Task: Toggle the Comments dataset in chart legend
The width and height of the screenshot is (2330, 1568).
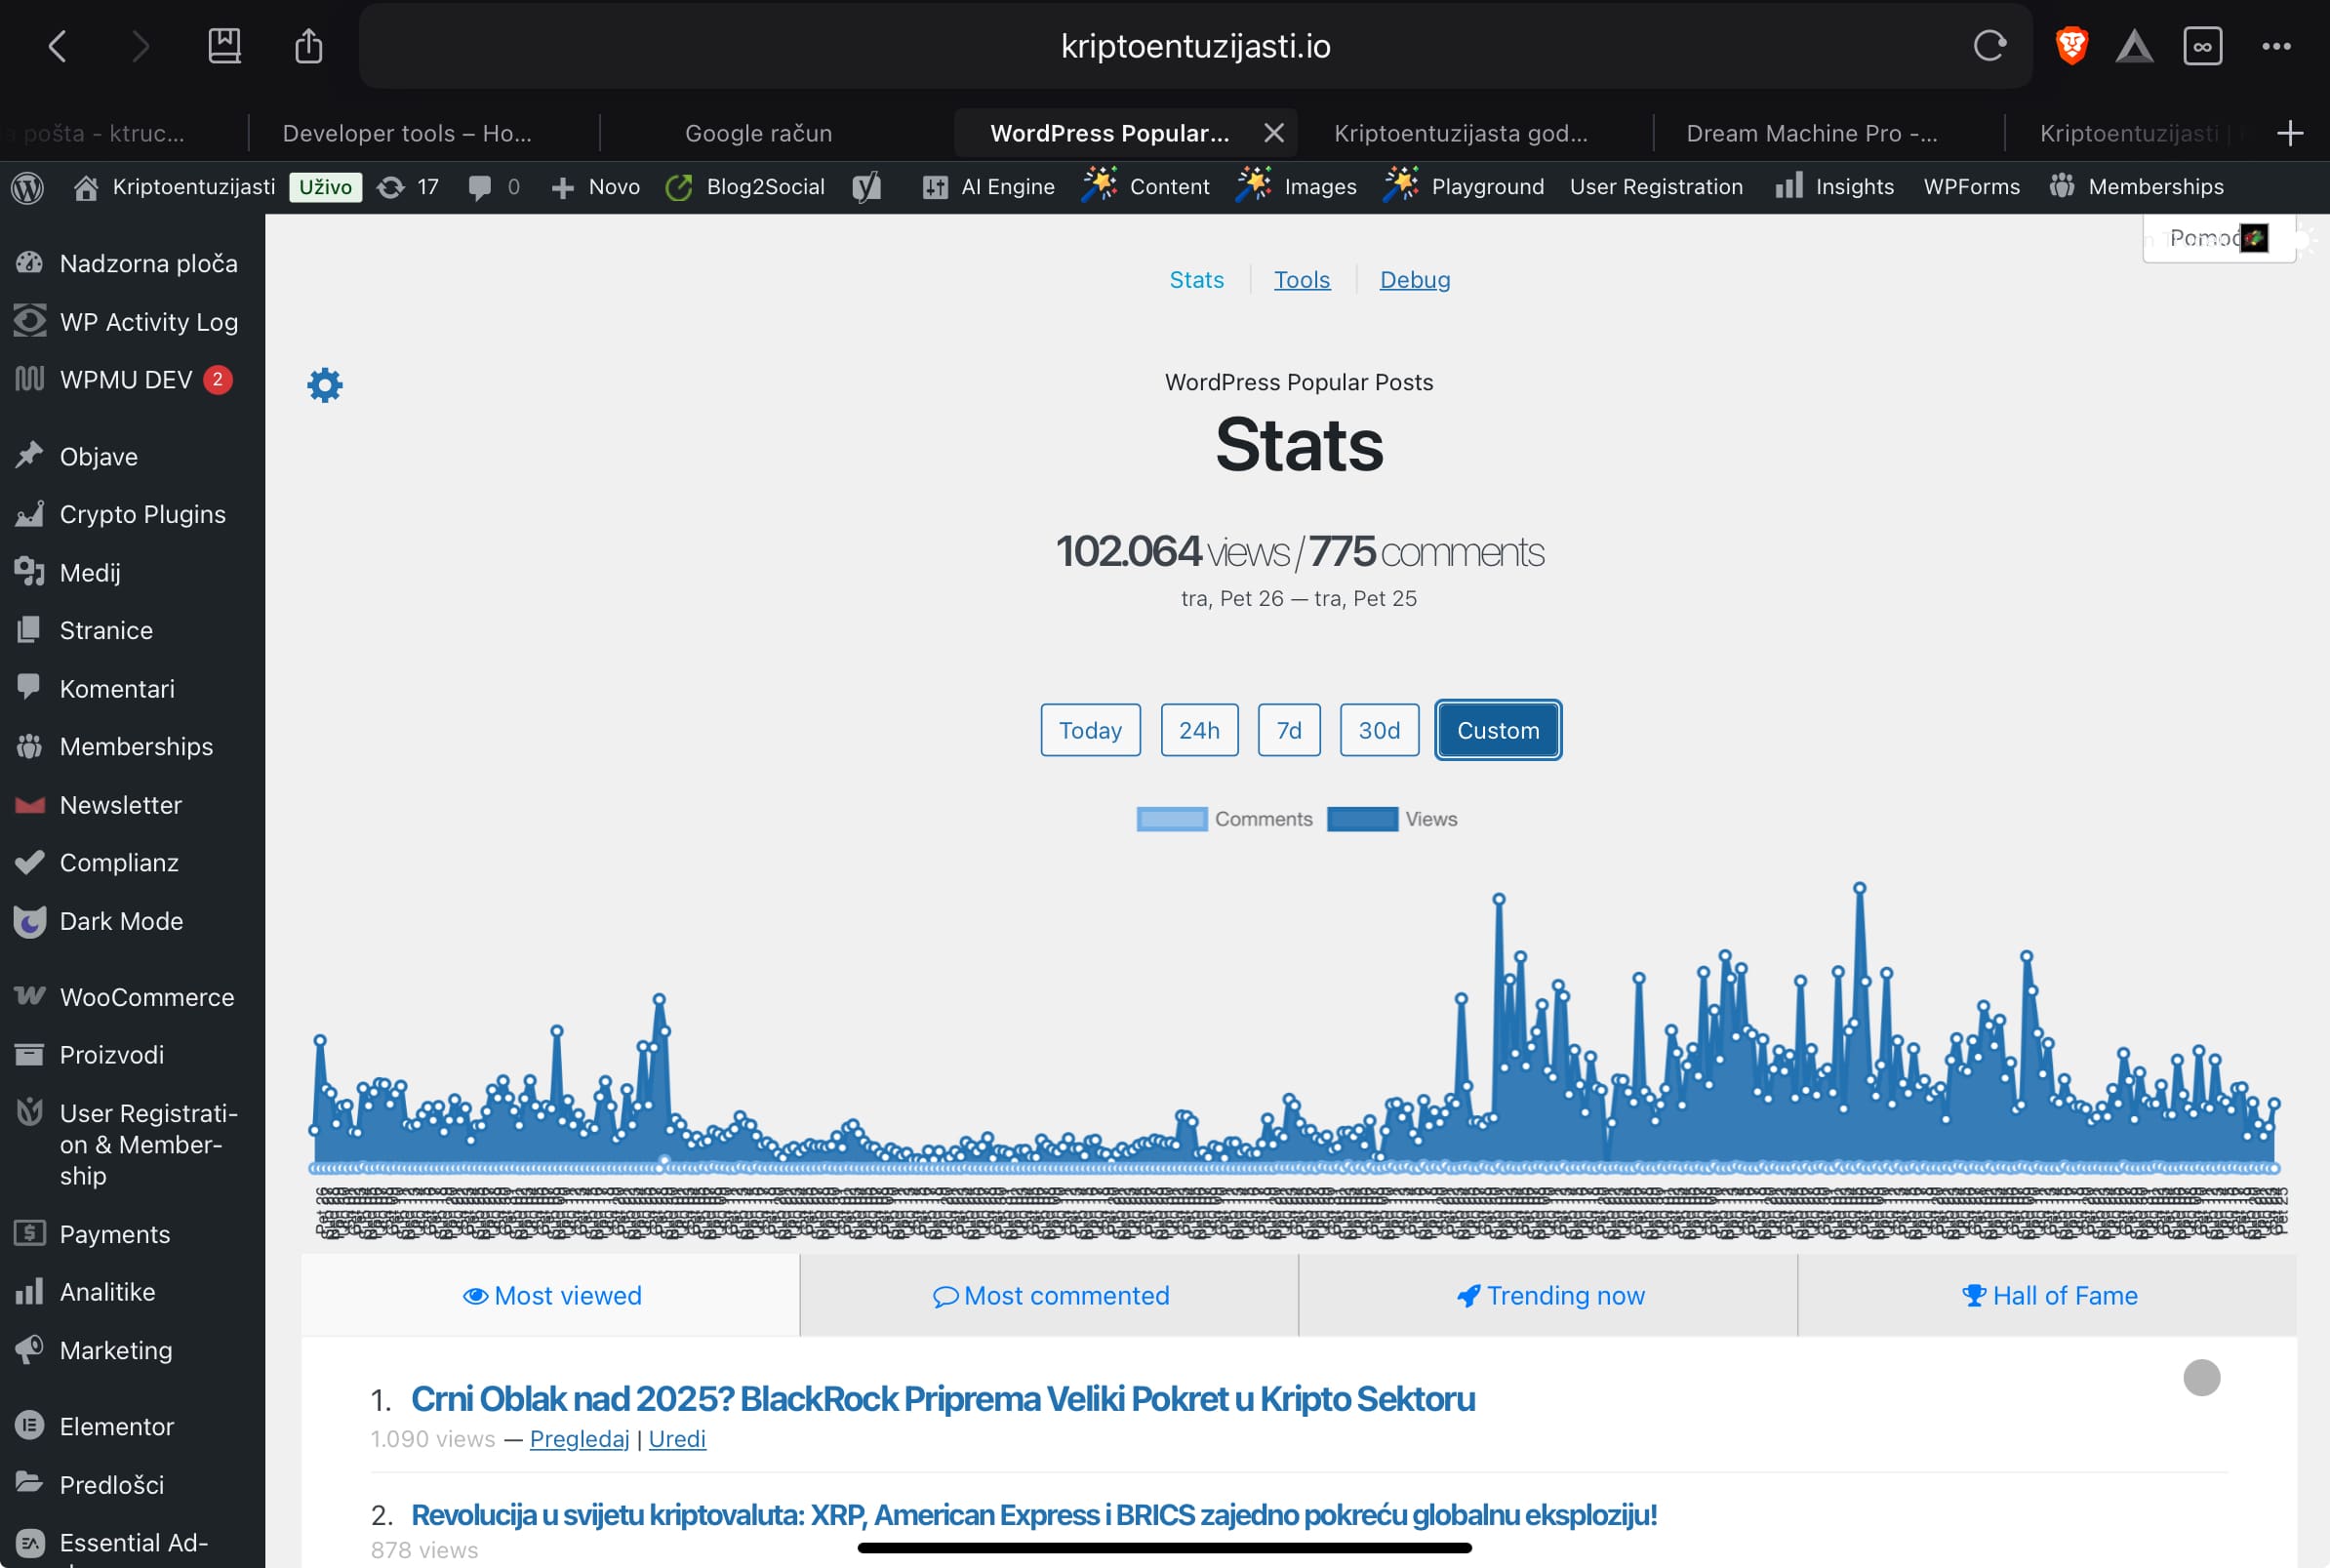Action: 1224,819
